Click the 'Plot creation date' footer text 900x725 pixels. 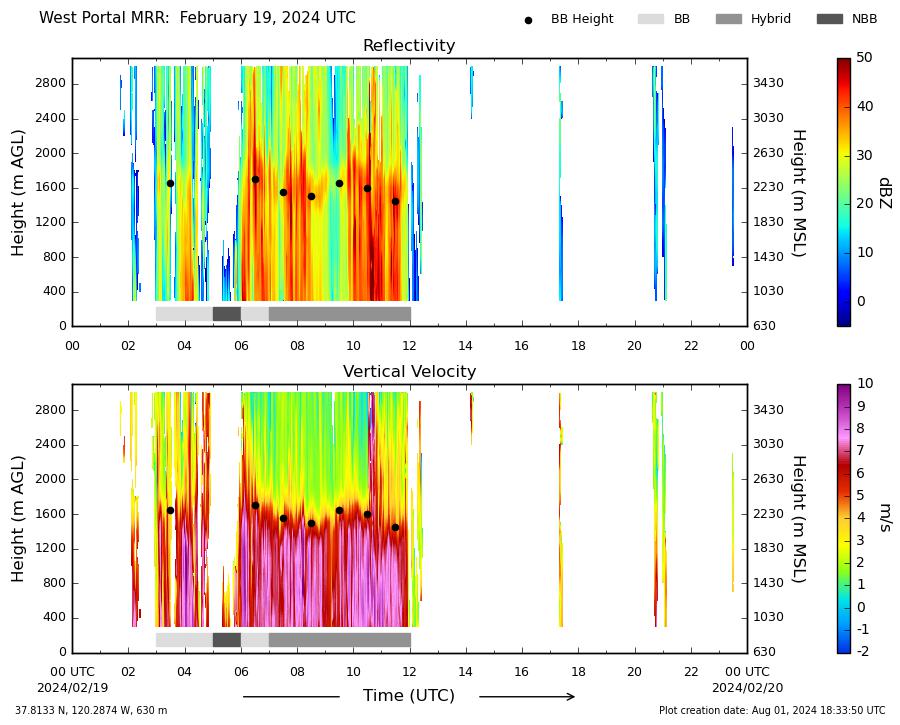[772, 711]
